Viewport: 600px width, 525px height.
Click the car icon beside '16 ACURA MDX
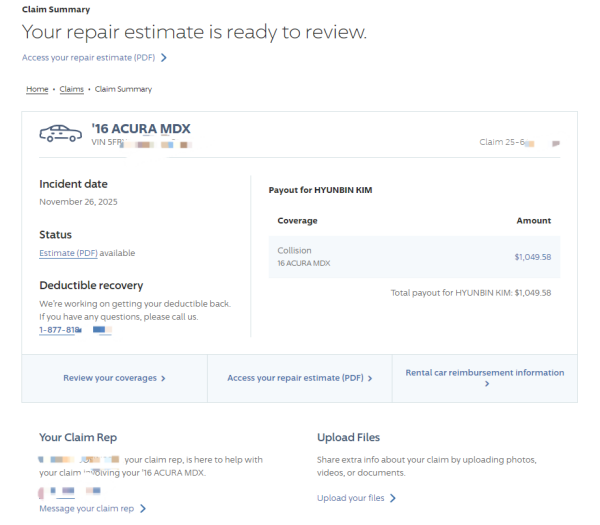[60, 133]
